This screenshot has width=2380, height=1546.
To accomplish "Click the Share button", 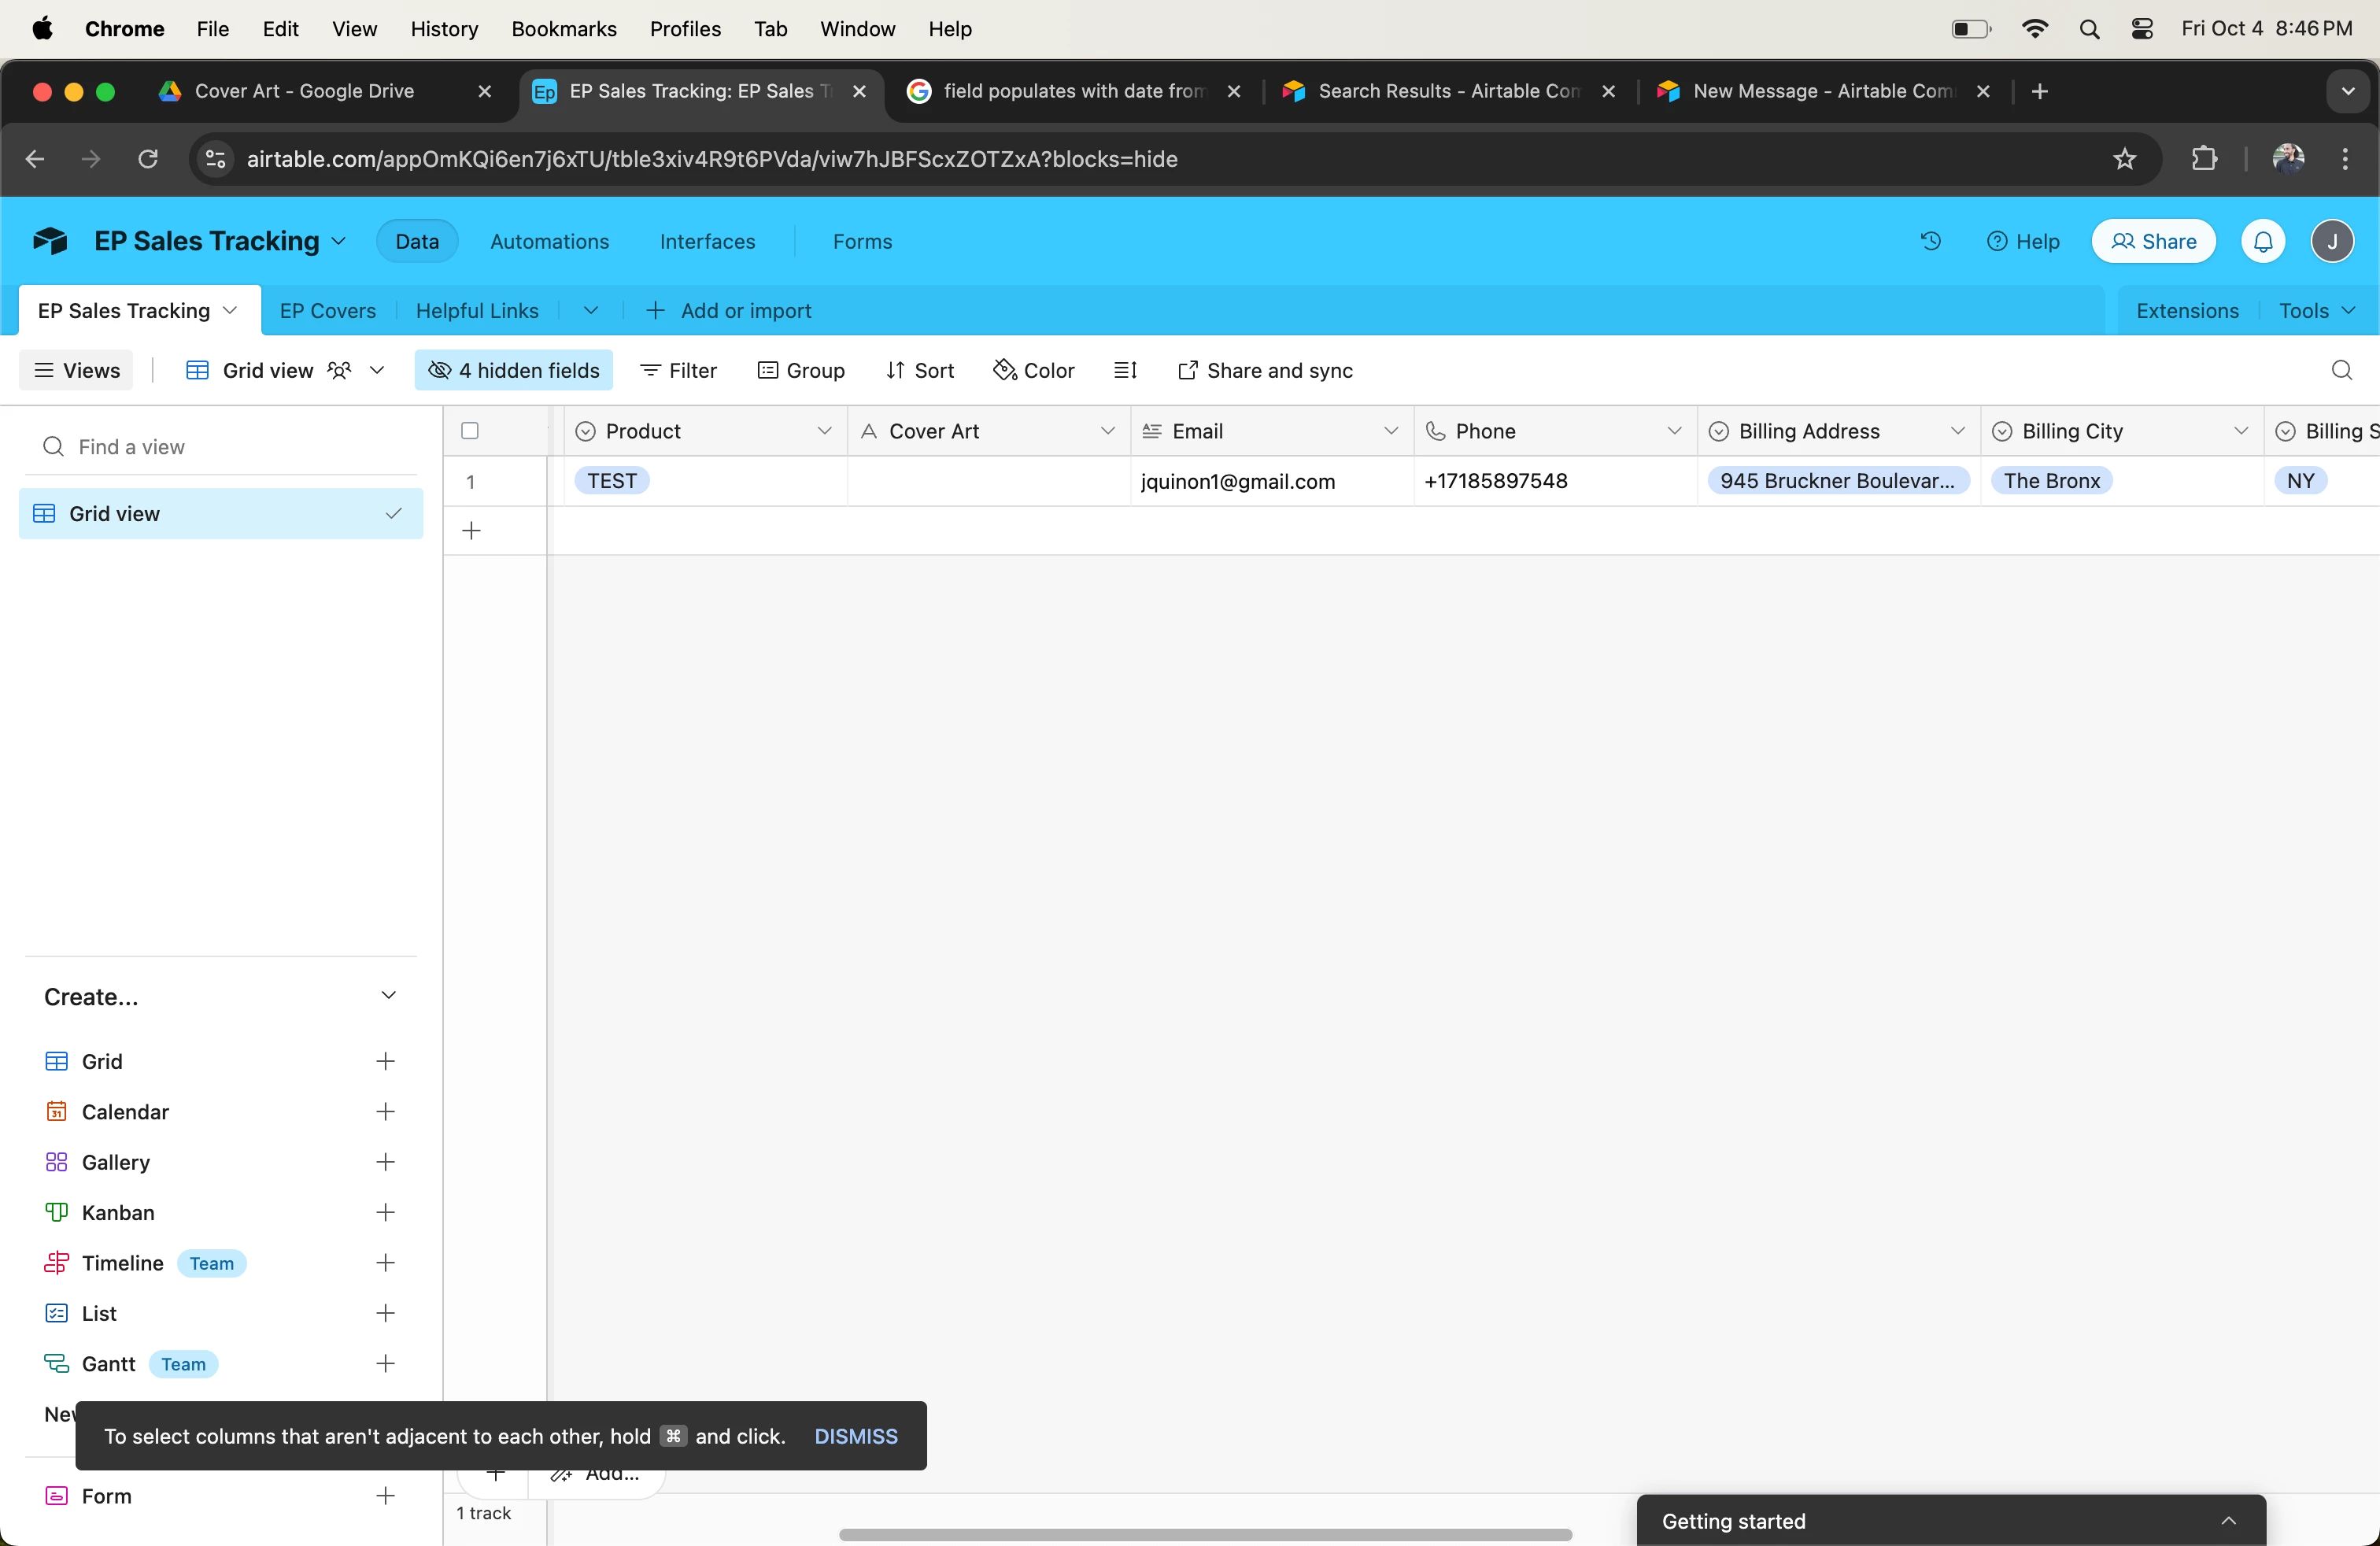I will tap(2153, 241).
